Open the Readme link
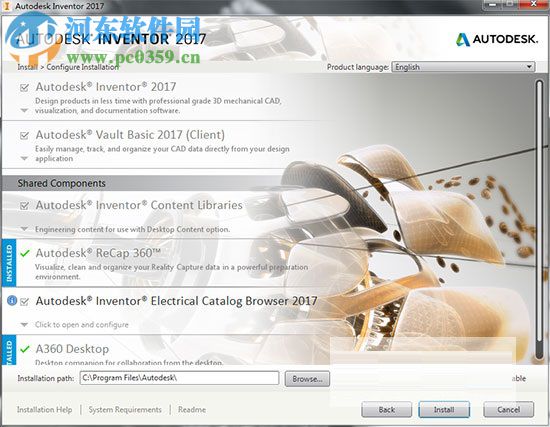The image size is (550, 427). [x=192, y=409]
